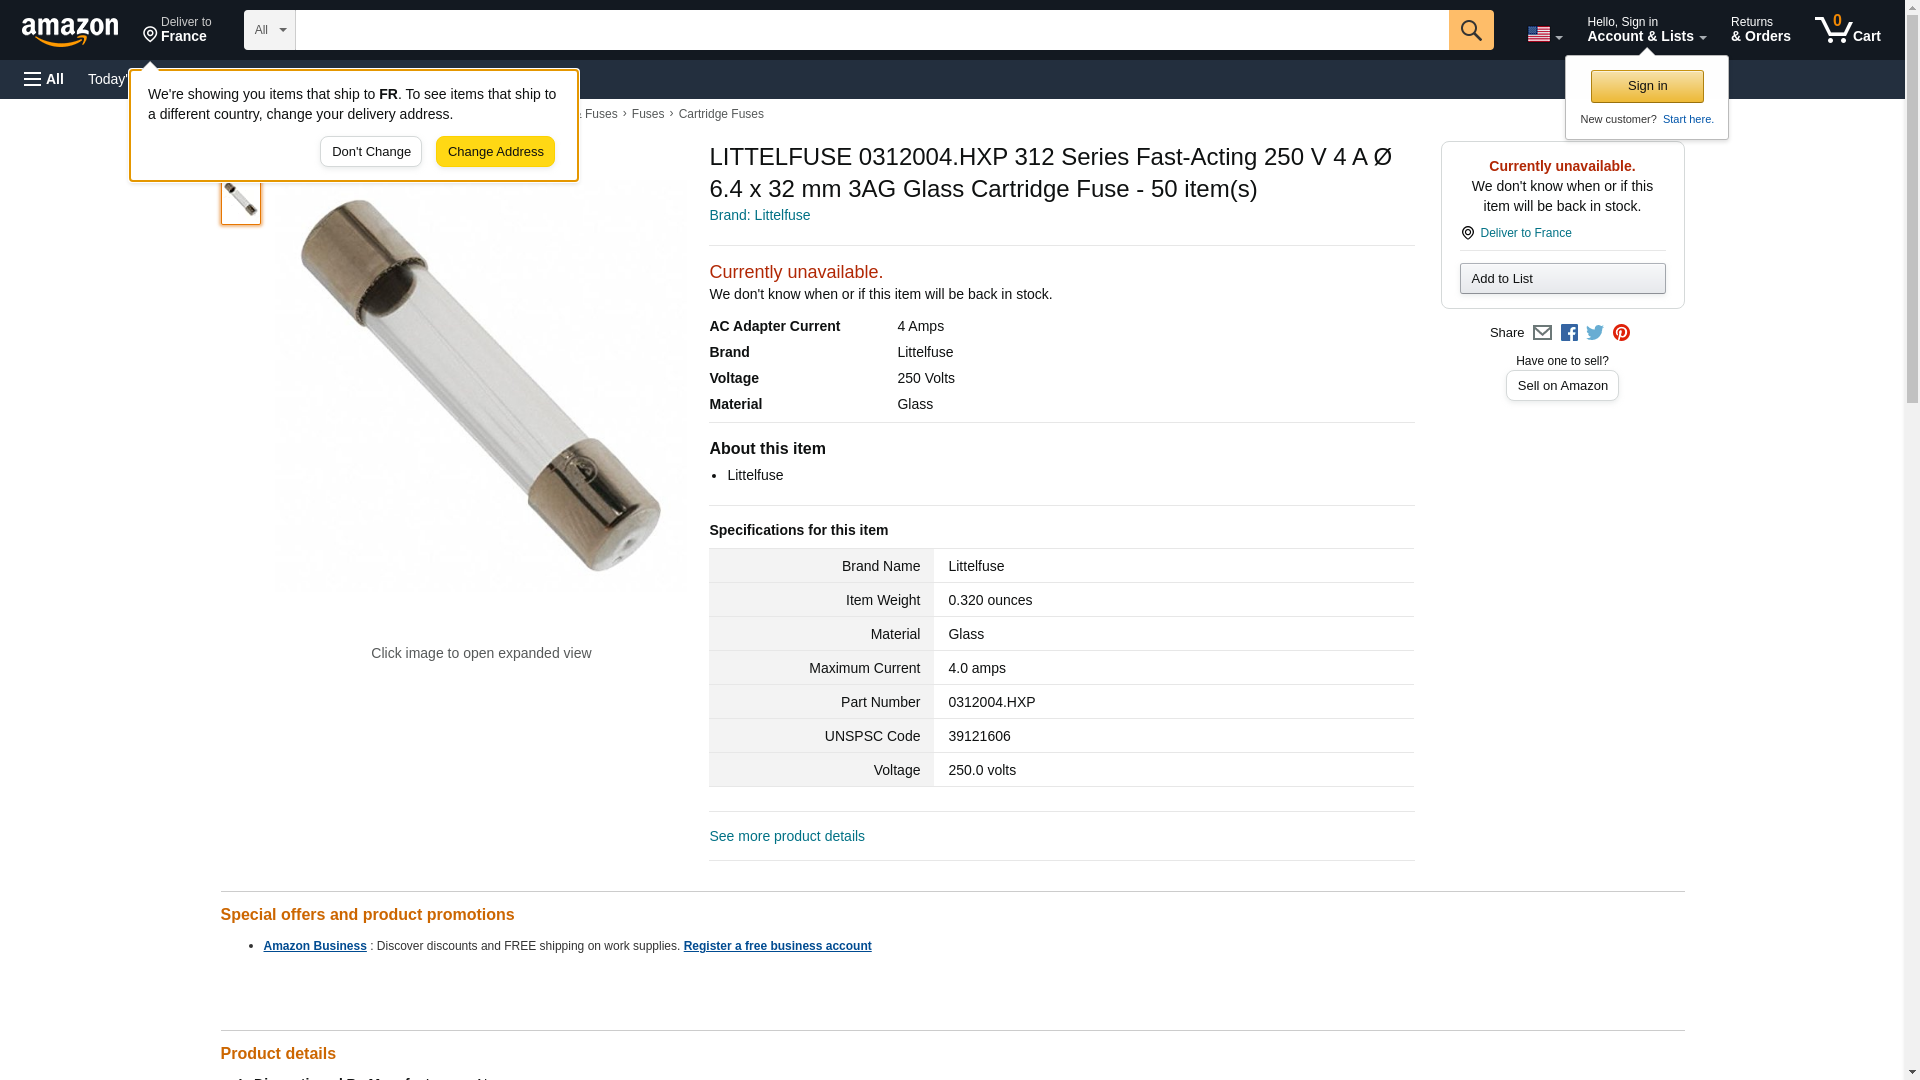Click the Don't Change button
The image size is (1920, 1080).
(x=371, y=152)
